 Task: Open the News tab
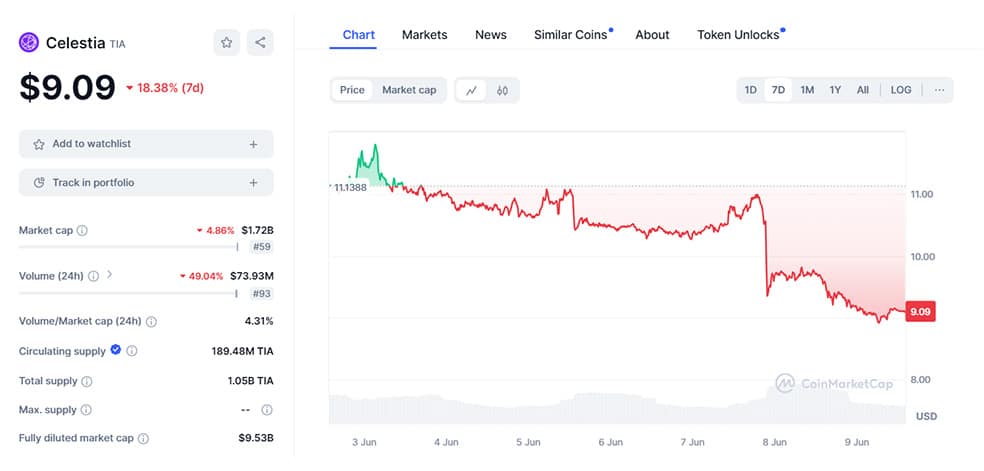coord(491,35)
